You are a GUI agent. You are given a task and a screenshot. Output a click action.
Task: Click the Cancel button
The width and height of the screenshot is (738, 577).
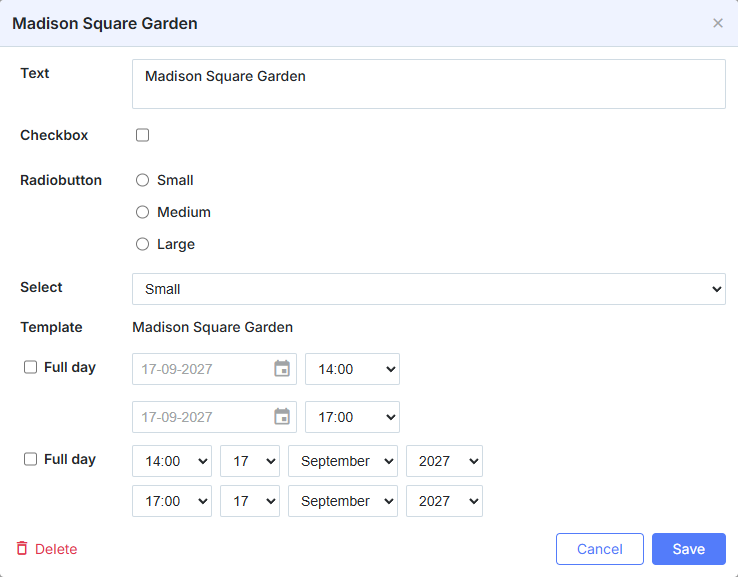tap(600, 549)
